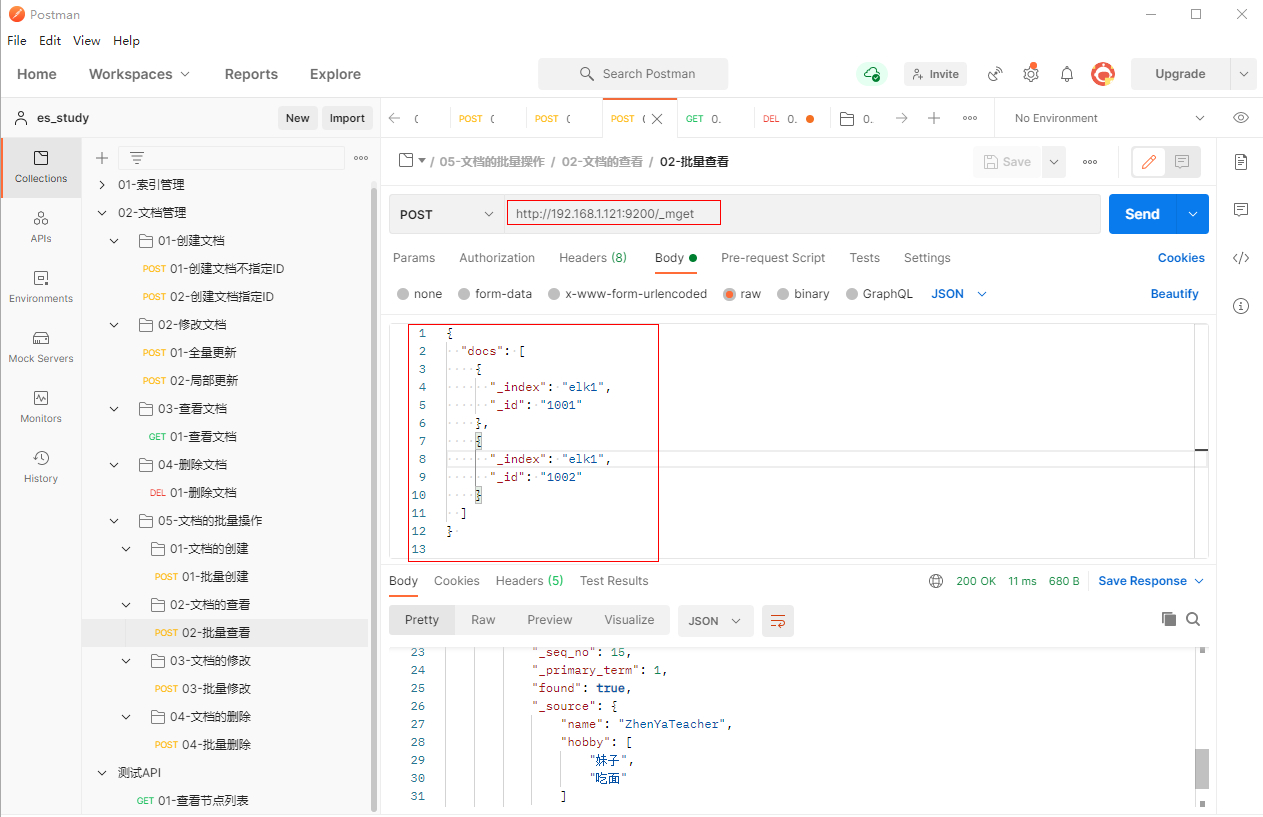Open the code snippet icon in right sidebar
The image size is (1263, 817).
(x=1241, y=258)
